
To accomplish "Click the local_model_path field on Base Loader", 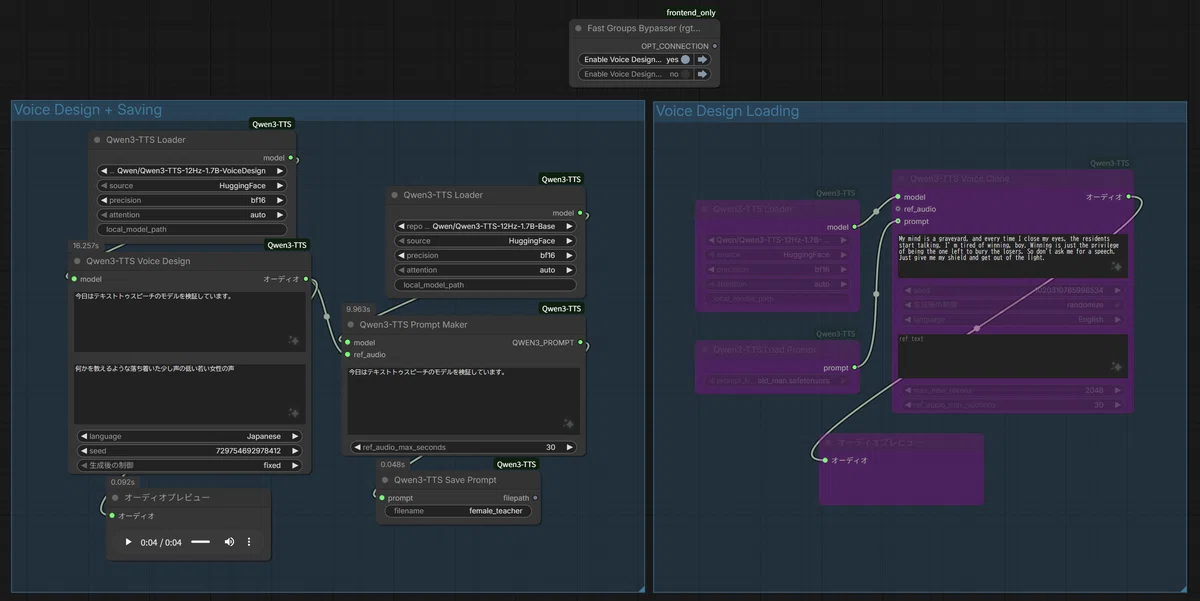I will tap(485, 285).
